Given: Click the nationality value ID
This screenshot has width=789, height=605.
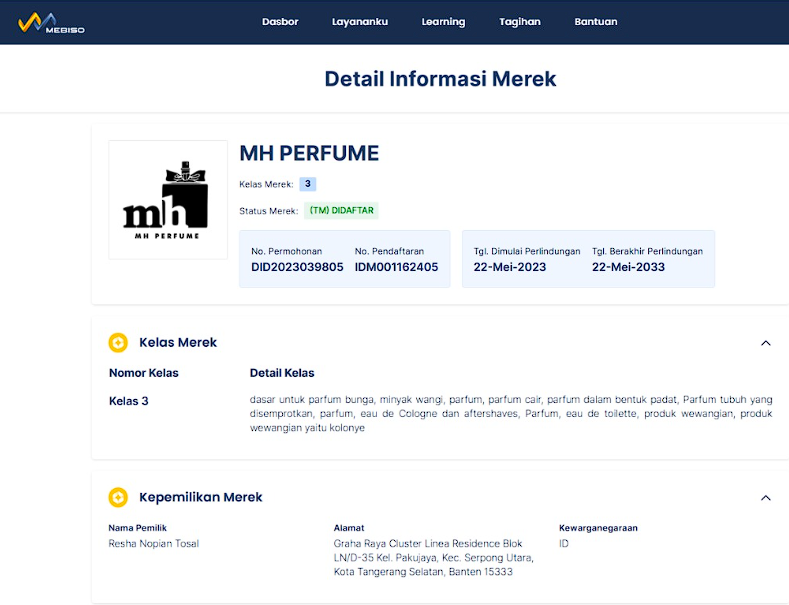Looking at the screenshot, I should tap(564, 543).
